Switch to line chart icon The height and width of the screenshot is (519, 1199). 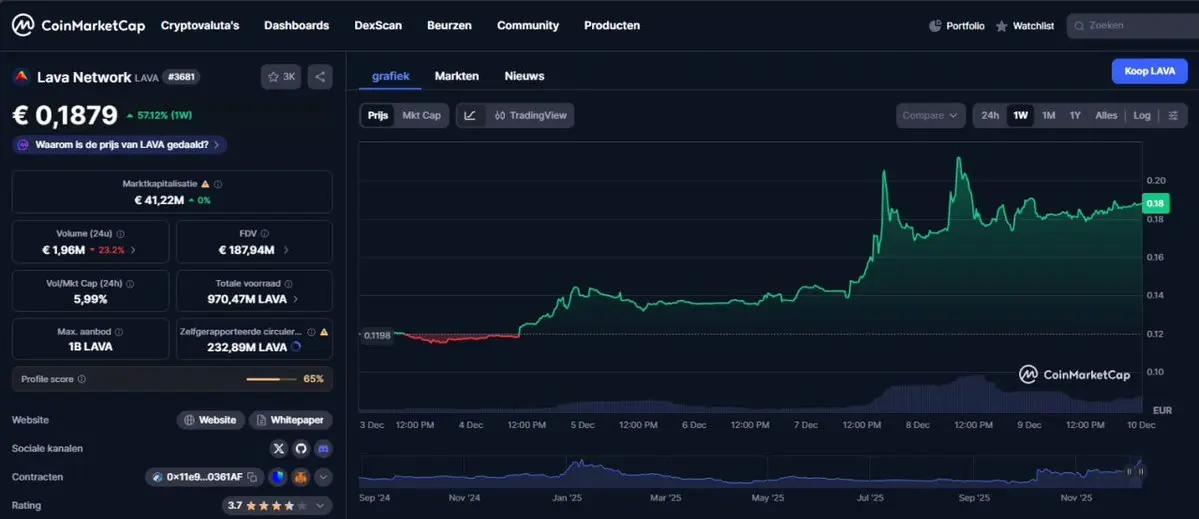[470, 115]
